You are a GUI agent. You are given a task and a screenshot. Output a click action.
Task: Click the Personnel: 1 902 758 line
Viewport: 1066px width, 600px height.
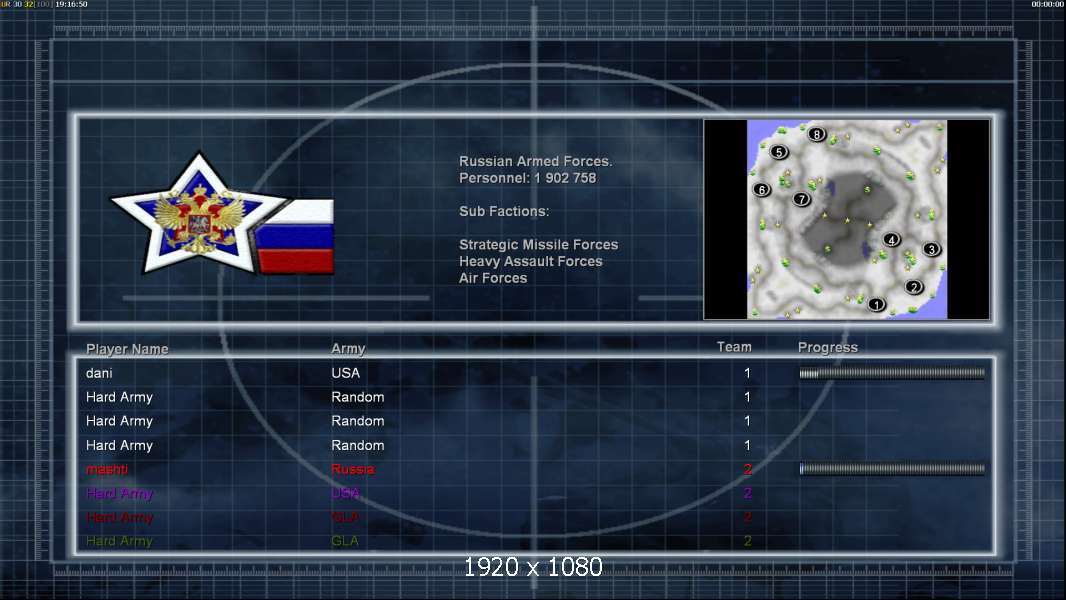coord(528,178)
